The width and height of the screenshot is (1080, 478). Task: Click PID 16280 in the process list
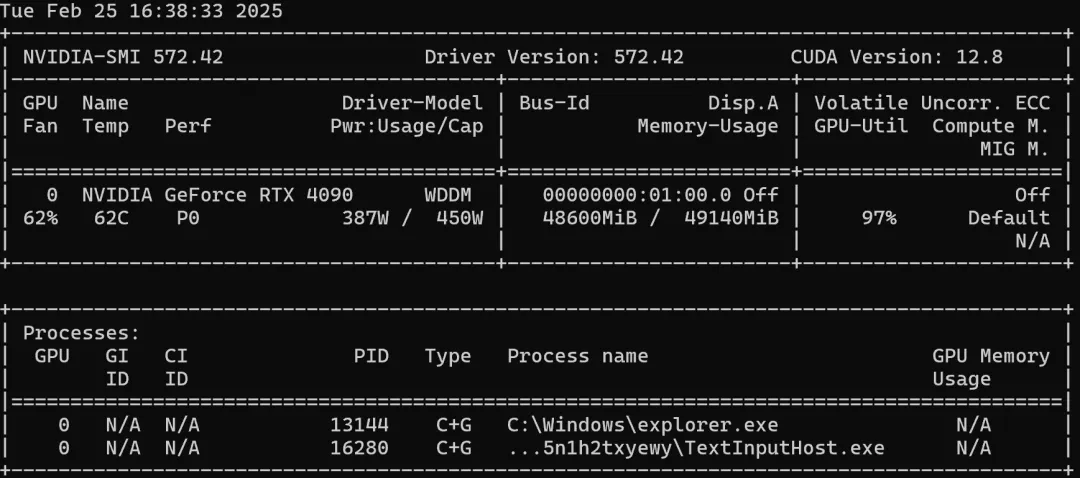click(359, 448)
